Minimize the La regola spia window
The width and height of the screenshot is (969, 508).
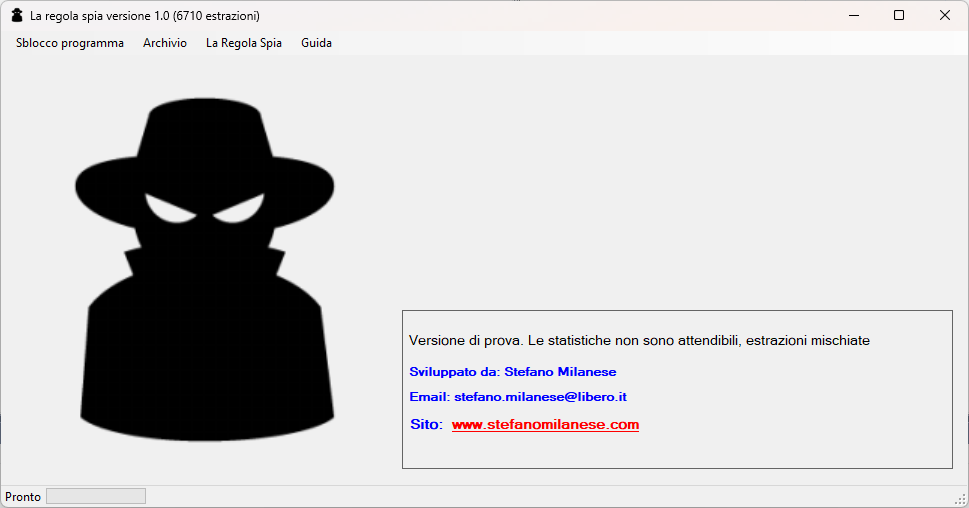(854, 15)
